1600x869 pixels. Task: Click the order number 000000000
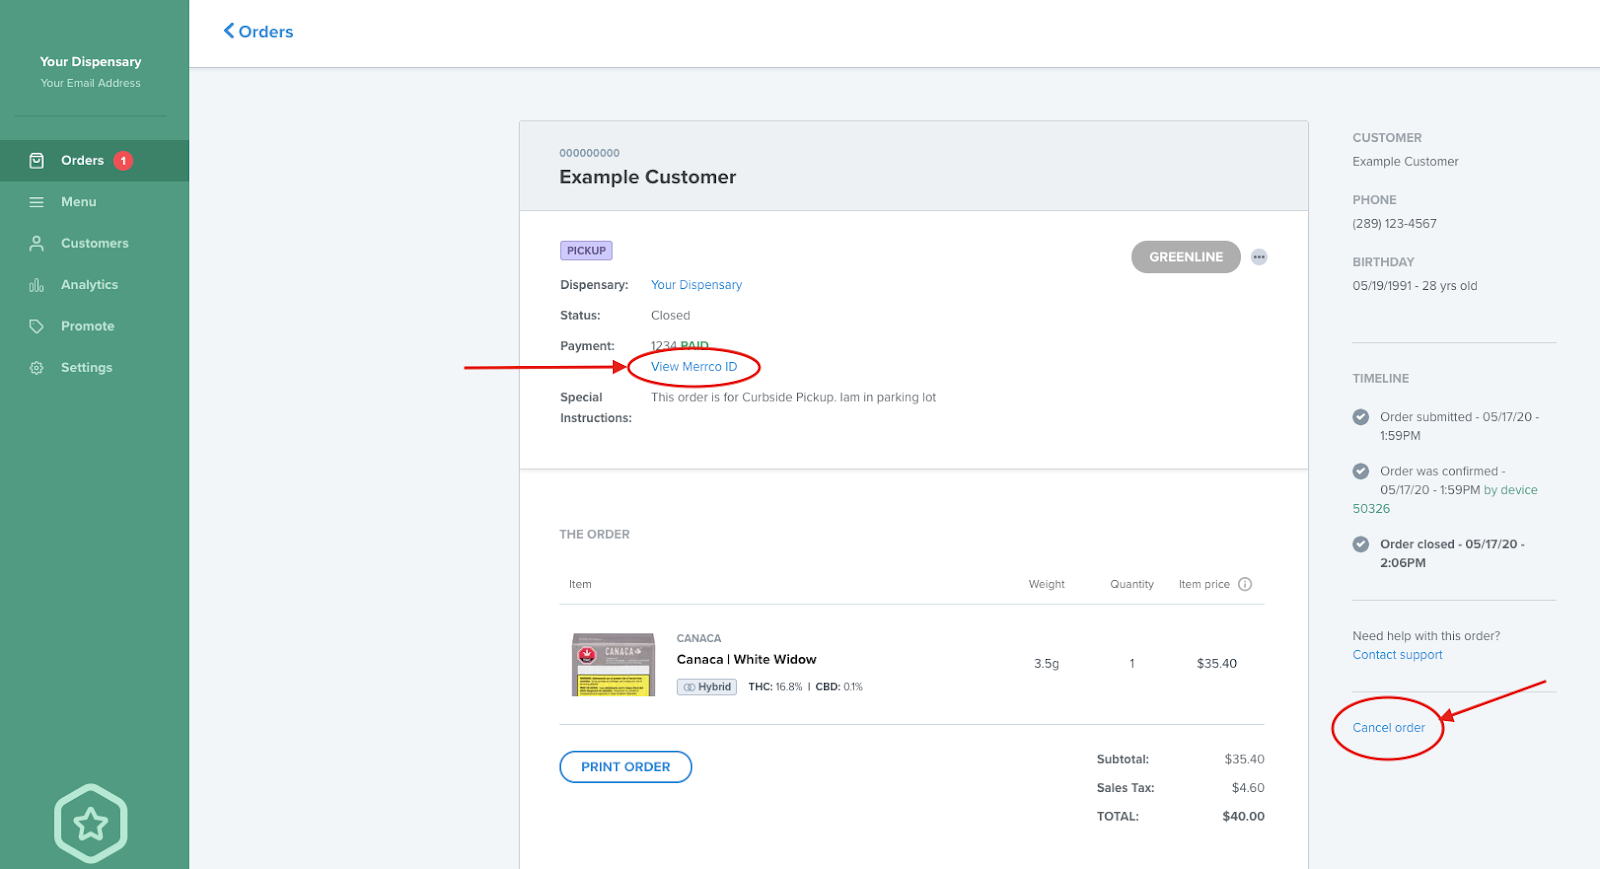click(x=590, y=153)
